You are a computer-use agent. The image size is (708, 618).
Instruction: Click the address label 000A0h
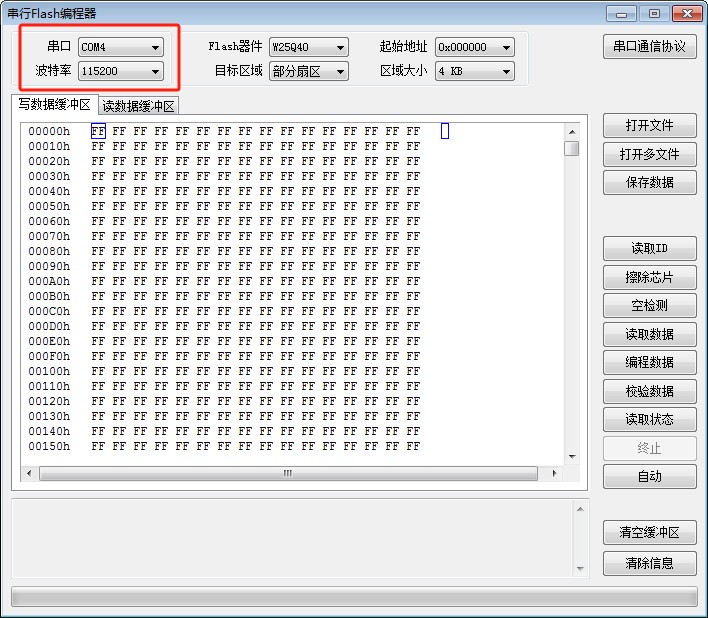[x=49, y=281]
